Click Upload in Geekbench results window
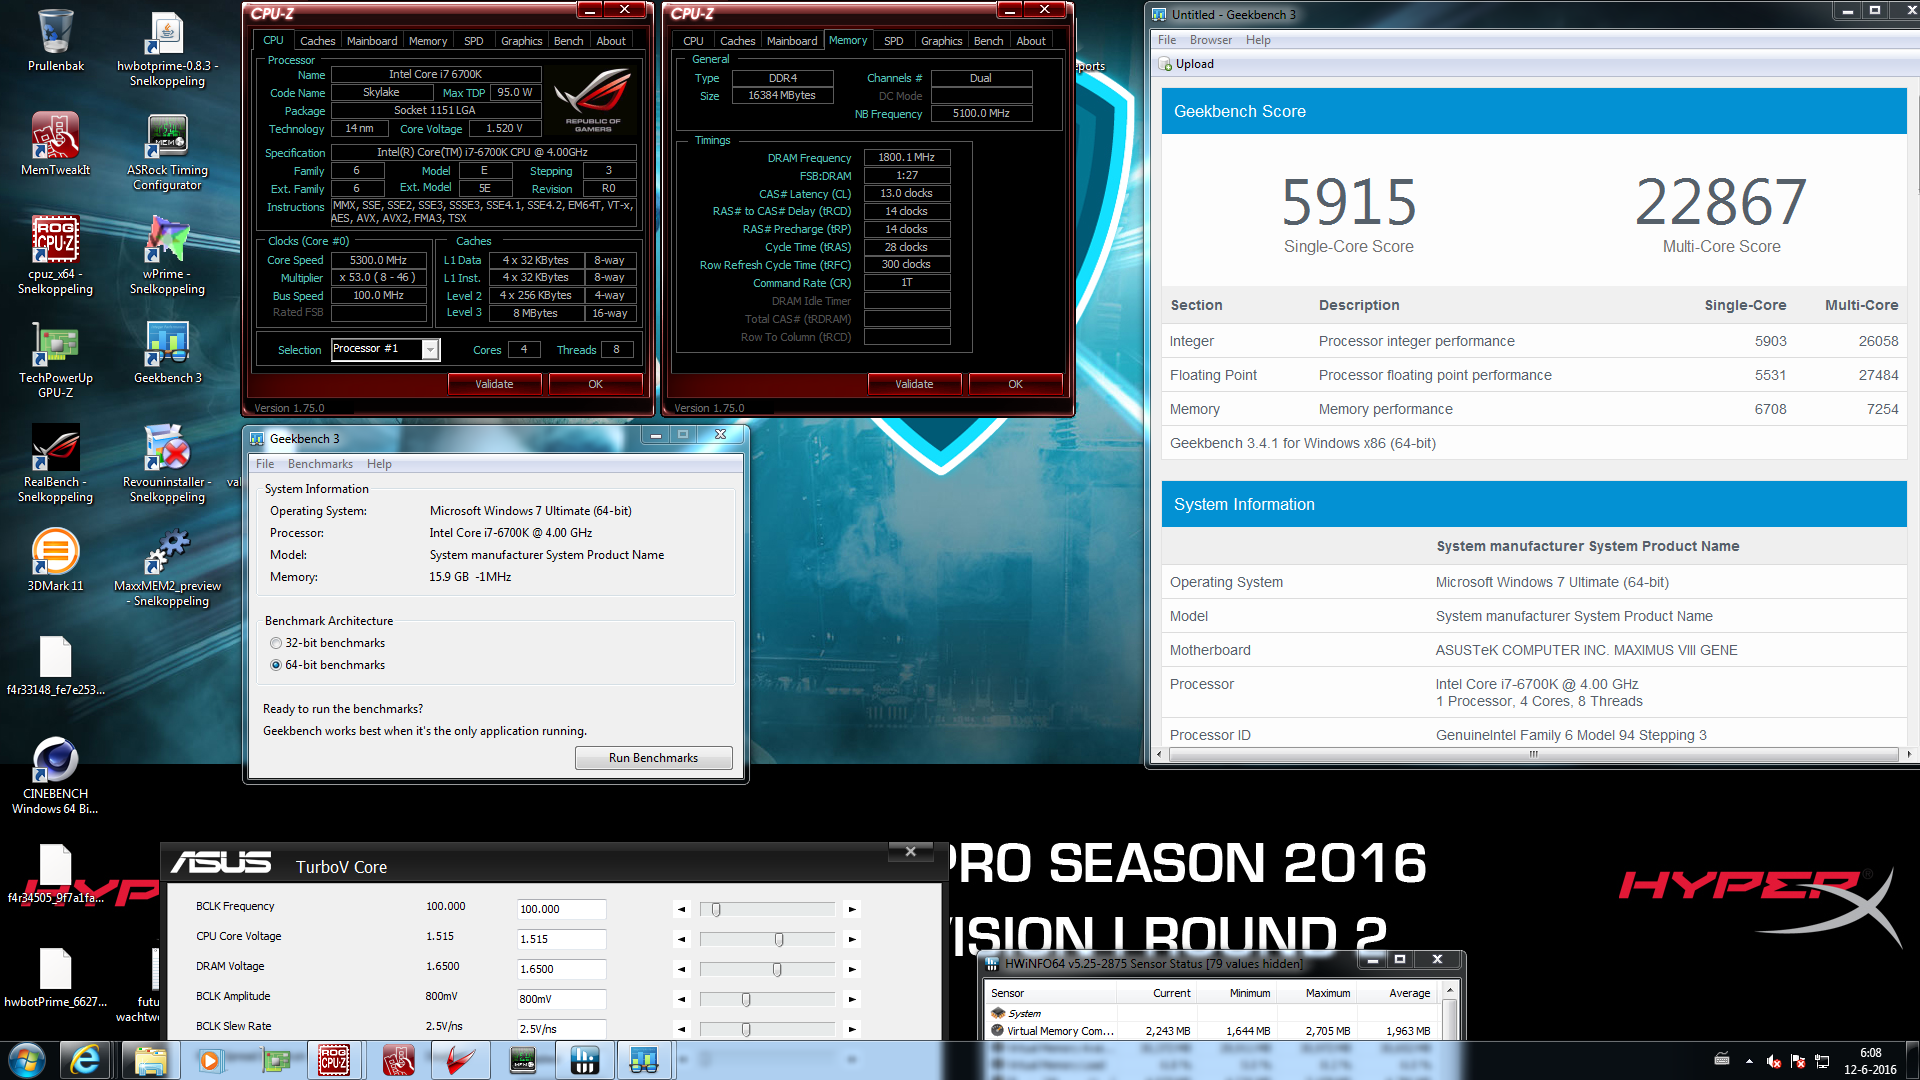Screen dimensions: 1920x1080 pyautogui.click(x=1186, y=64)
